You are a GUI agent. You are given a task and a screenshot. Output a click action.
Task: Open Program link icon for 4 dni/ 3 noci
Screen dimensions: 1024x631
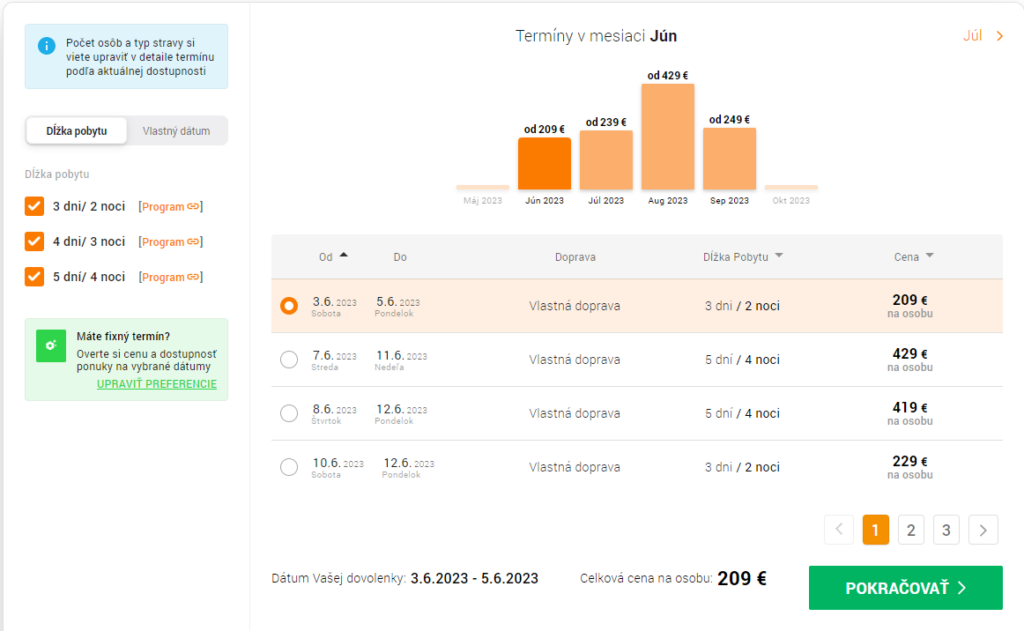194,242
